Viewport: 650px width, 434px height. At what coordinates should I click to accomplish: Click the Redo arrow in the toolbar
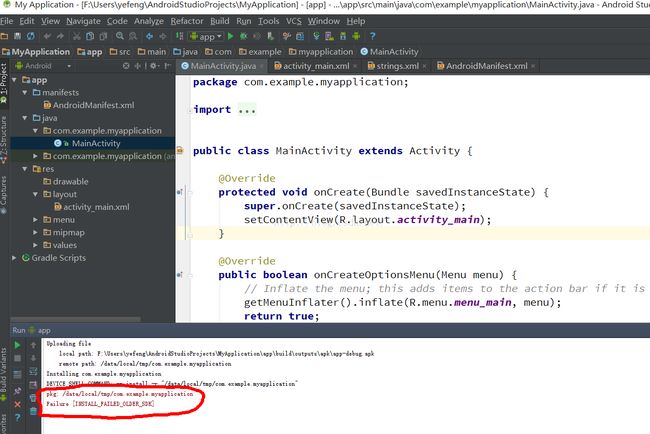[x=61, y=36]
